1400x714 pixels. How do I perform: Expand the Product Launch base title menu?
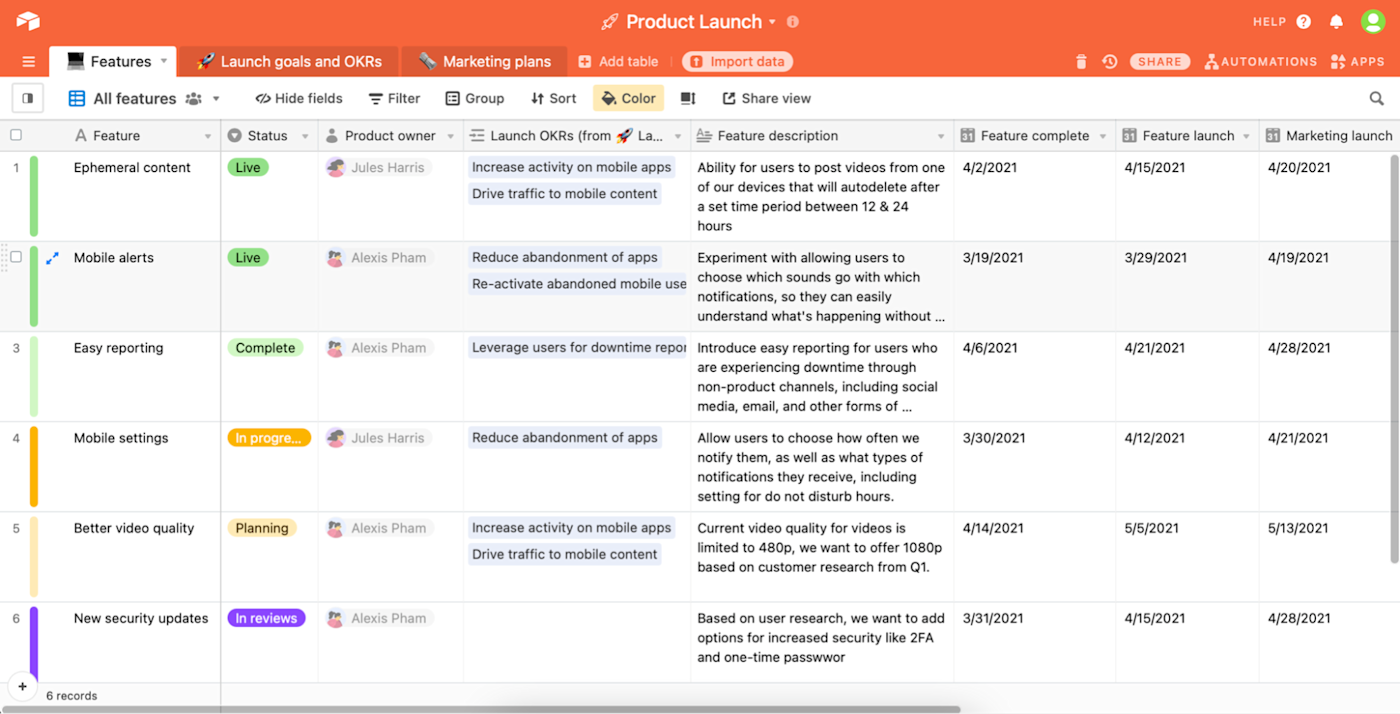[x=772, y=21]
